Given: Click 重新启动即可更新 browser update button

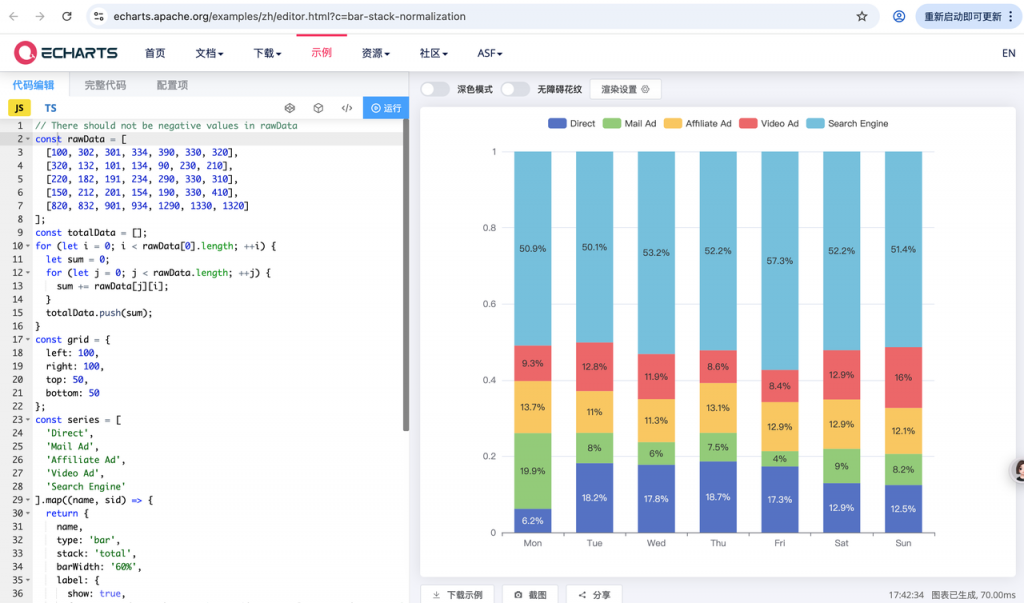Looking at the screenshot, I should tap(968, 16).
